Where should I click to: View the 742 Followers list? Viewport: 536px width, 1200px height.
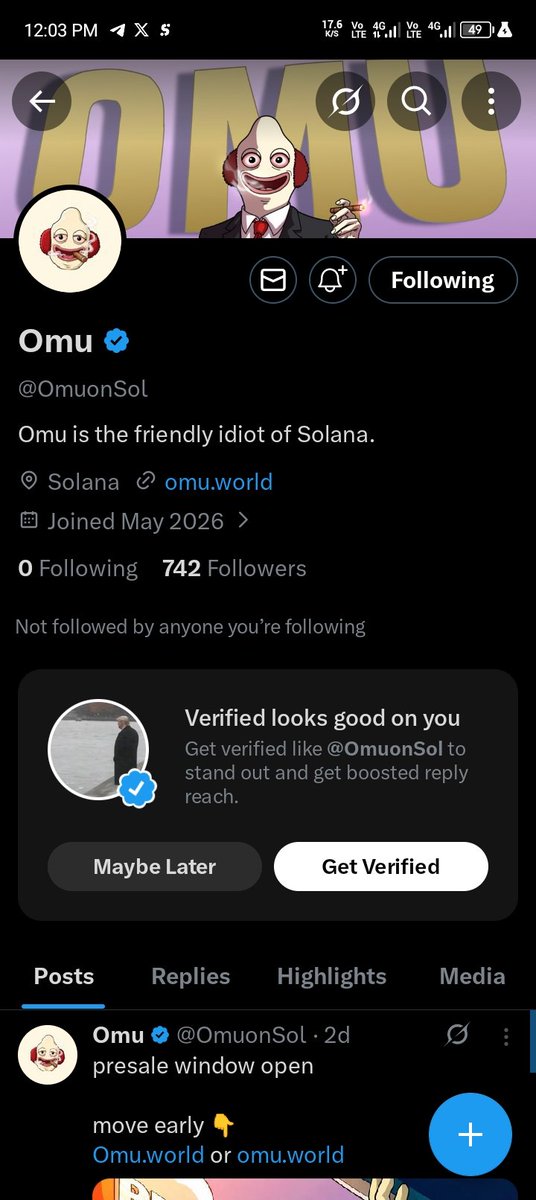pos(234,569)
